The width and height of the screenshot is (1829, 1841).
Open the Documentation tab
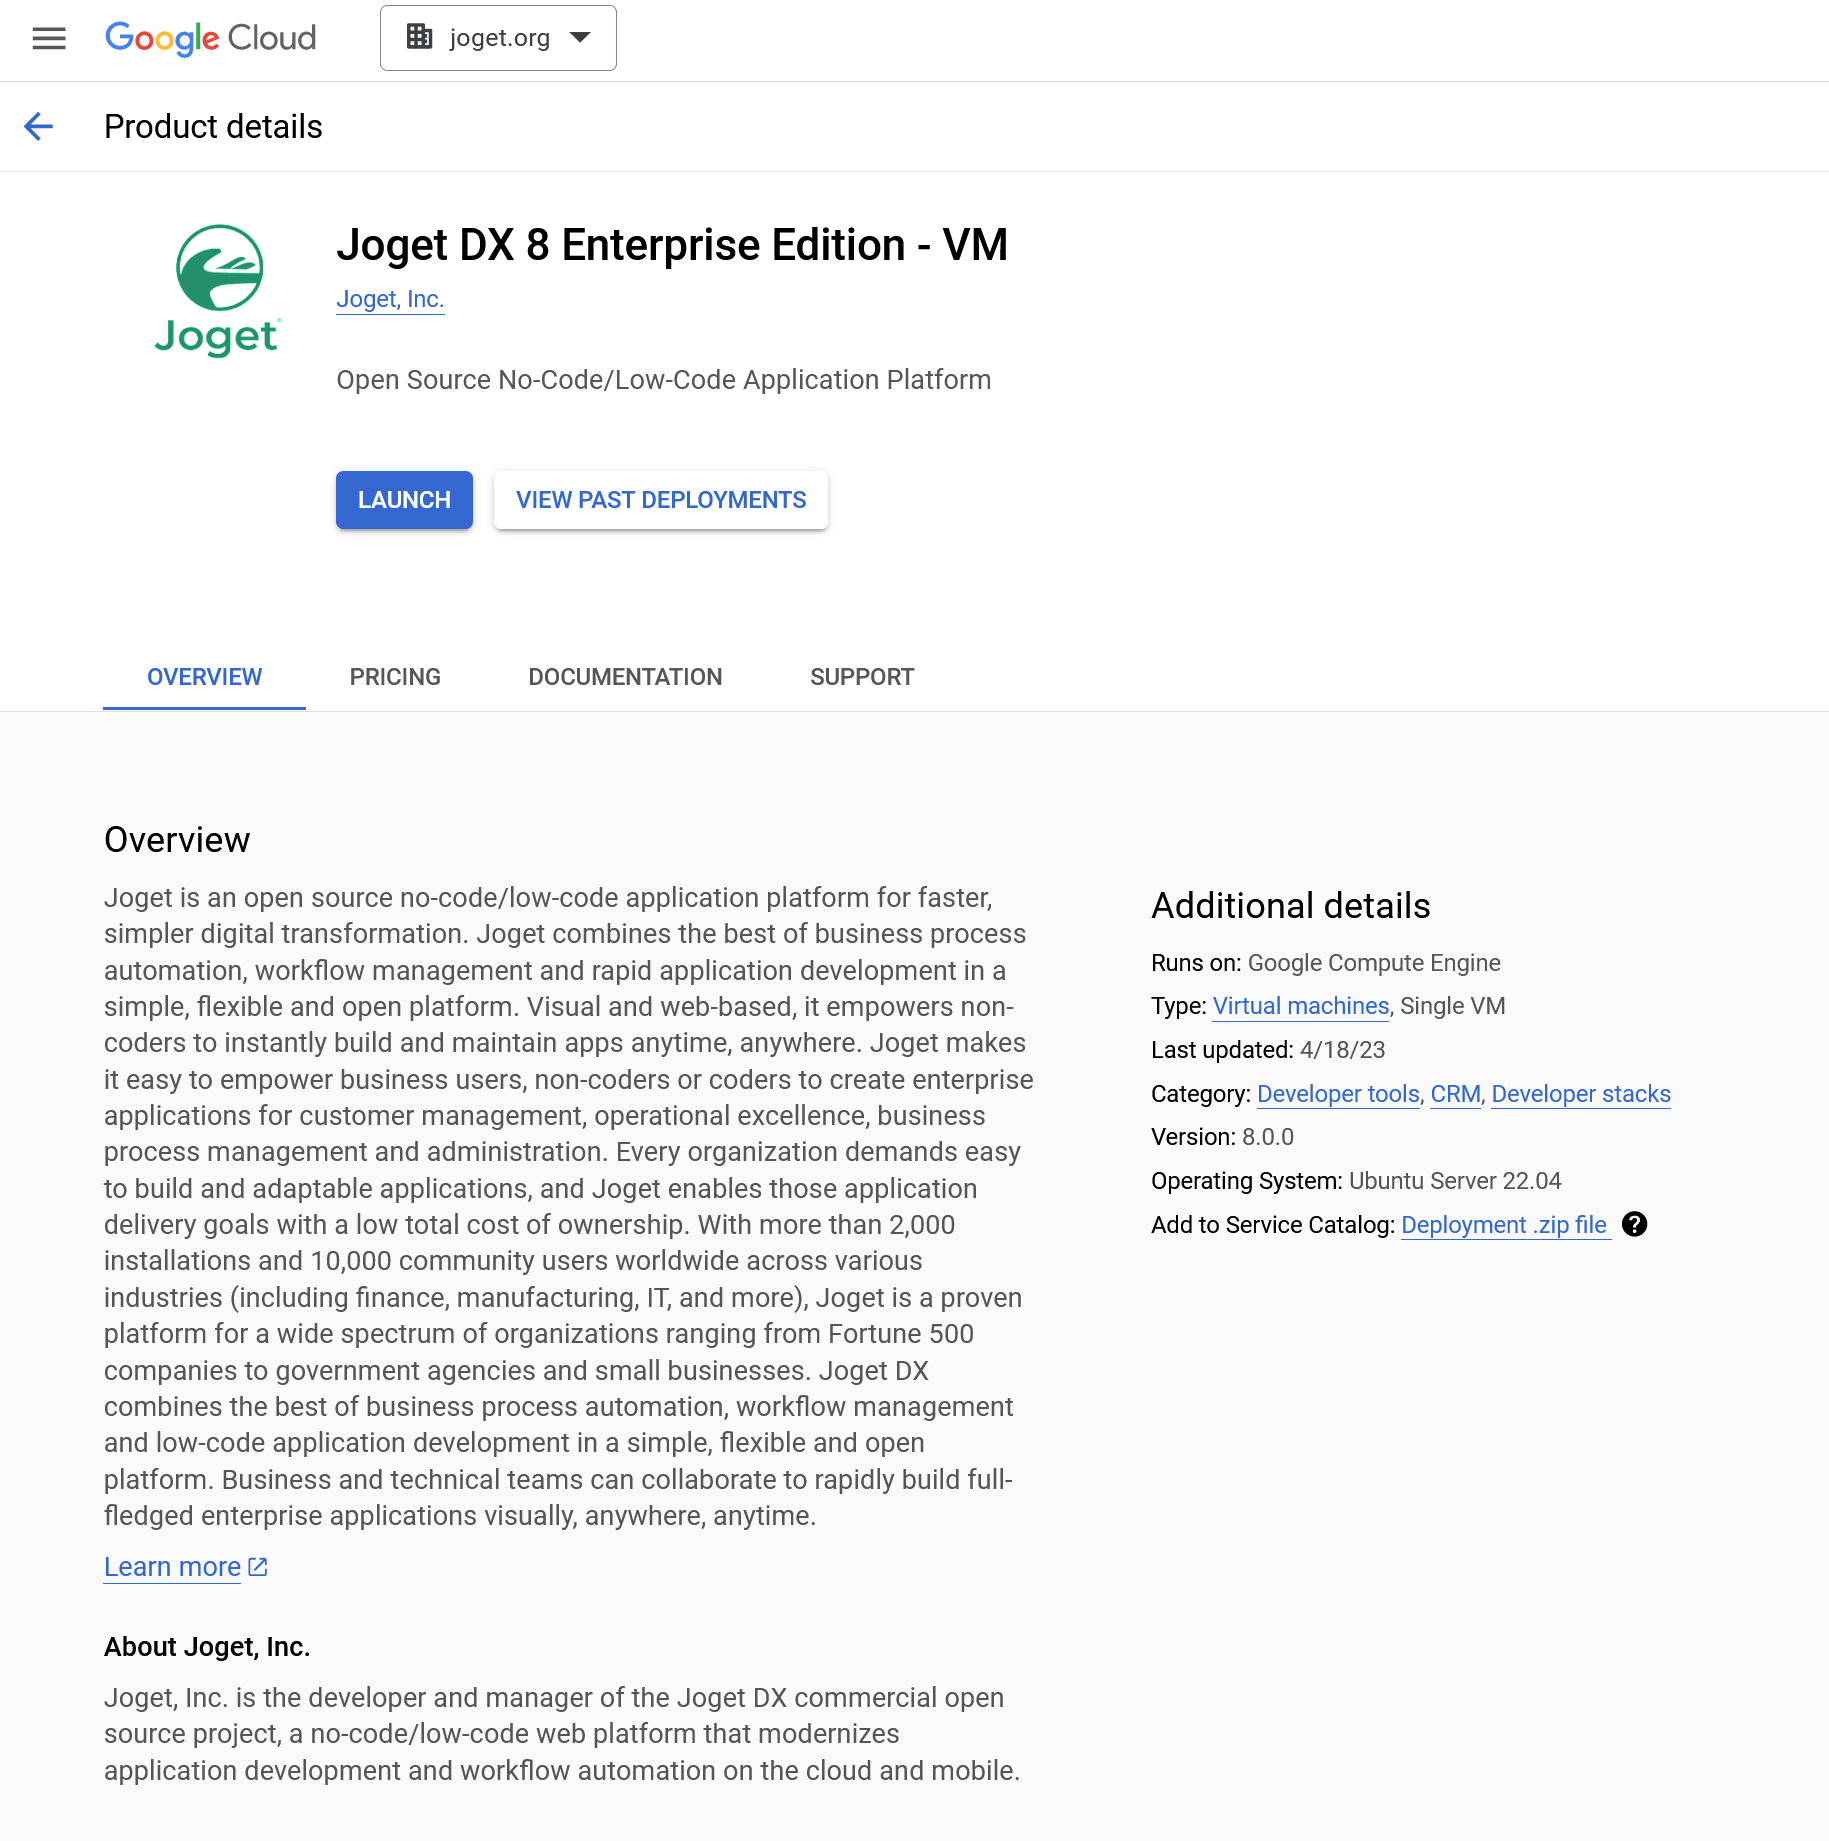pyautogui.click(x=625, y=677)
